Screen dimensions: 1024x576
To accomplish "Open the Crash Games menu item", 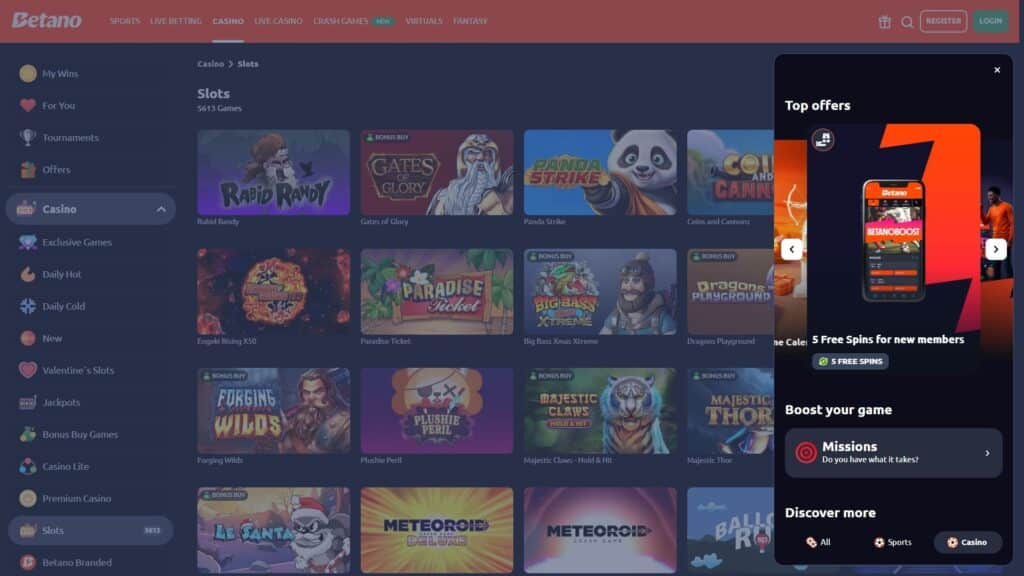I will [340, 19].
